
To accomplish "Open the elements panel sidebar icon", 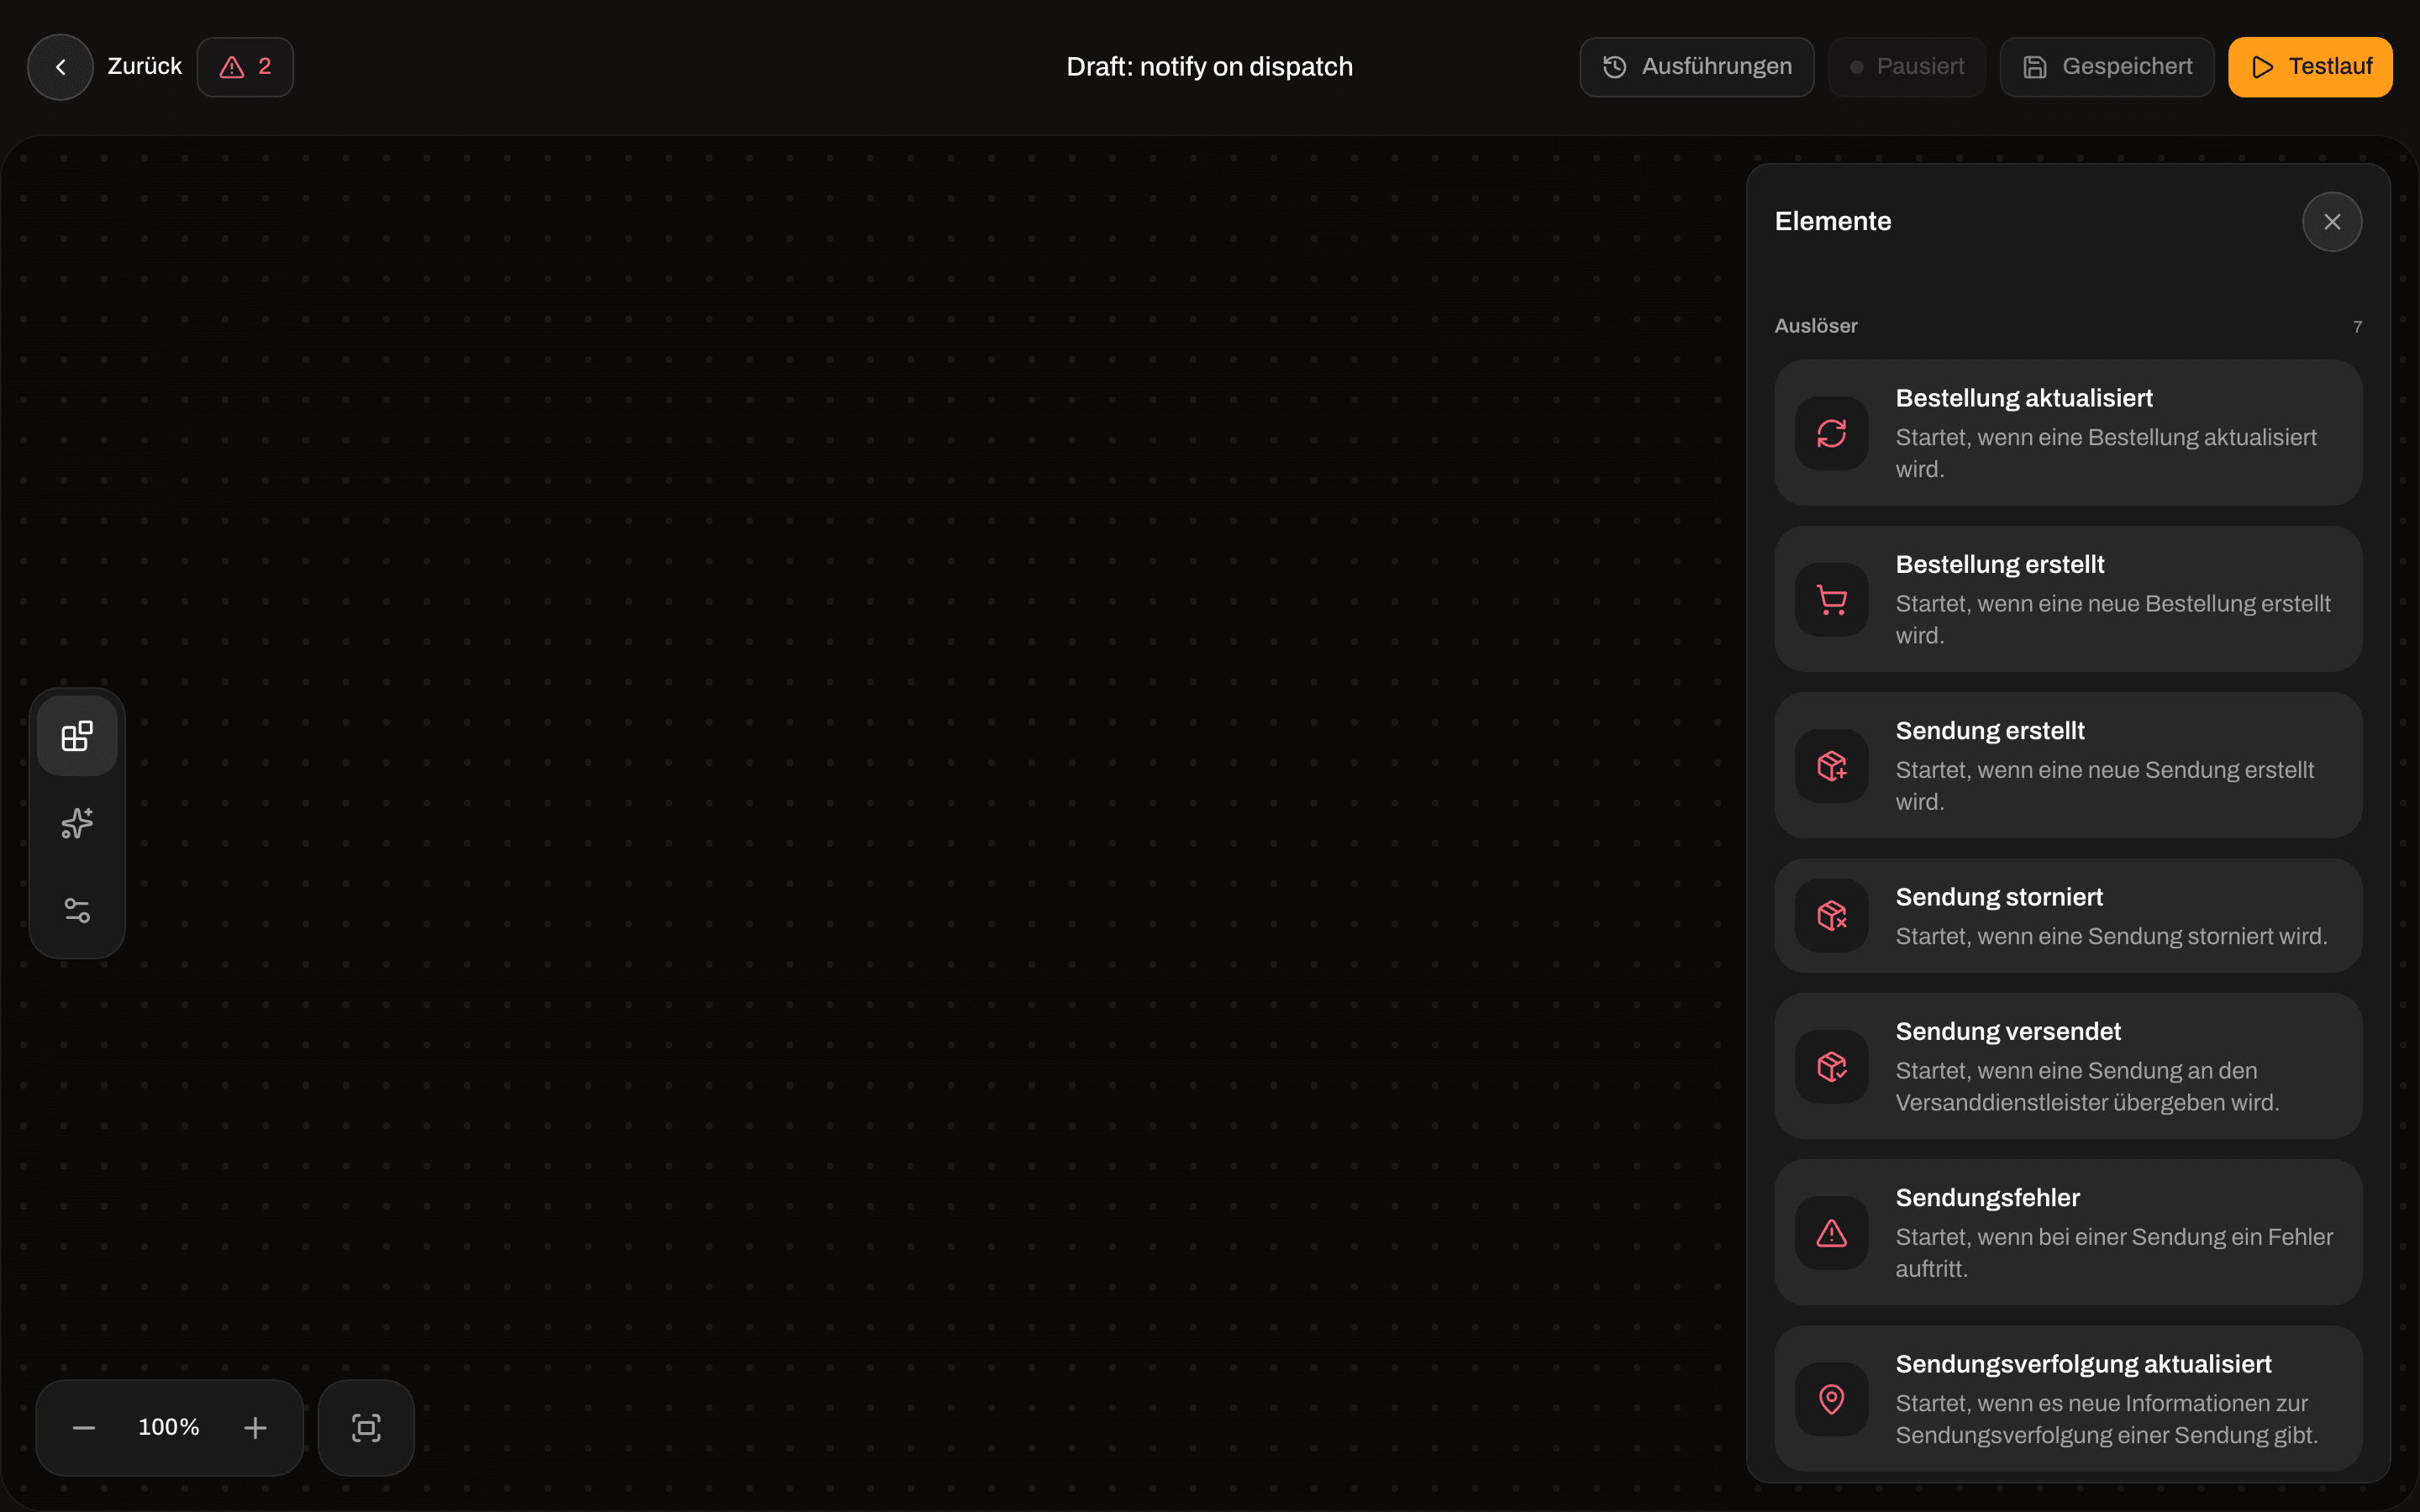I will [x=77, y=736].
